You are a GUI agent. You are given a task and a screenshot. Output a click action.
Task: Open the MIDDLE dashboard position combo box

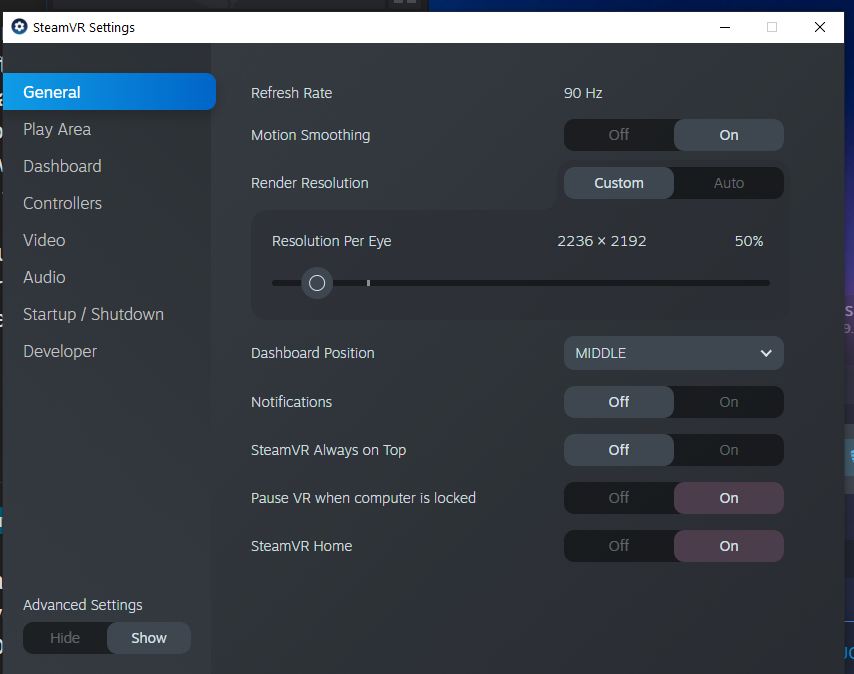[672, 353]
